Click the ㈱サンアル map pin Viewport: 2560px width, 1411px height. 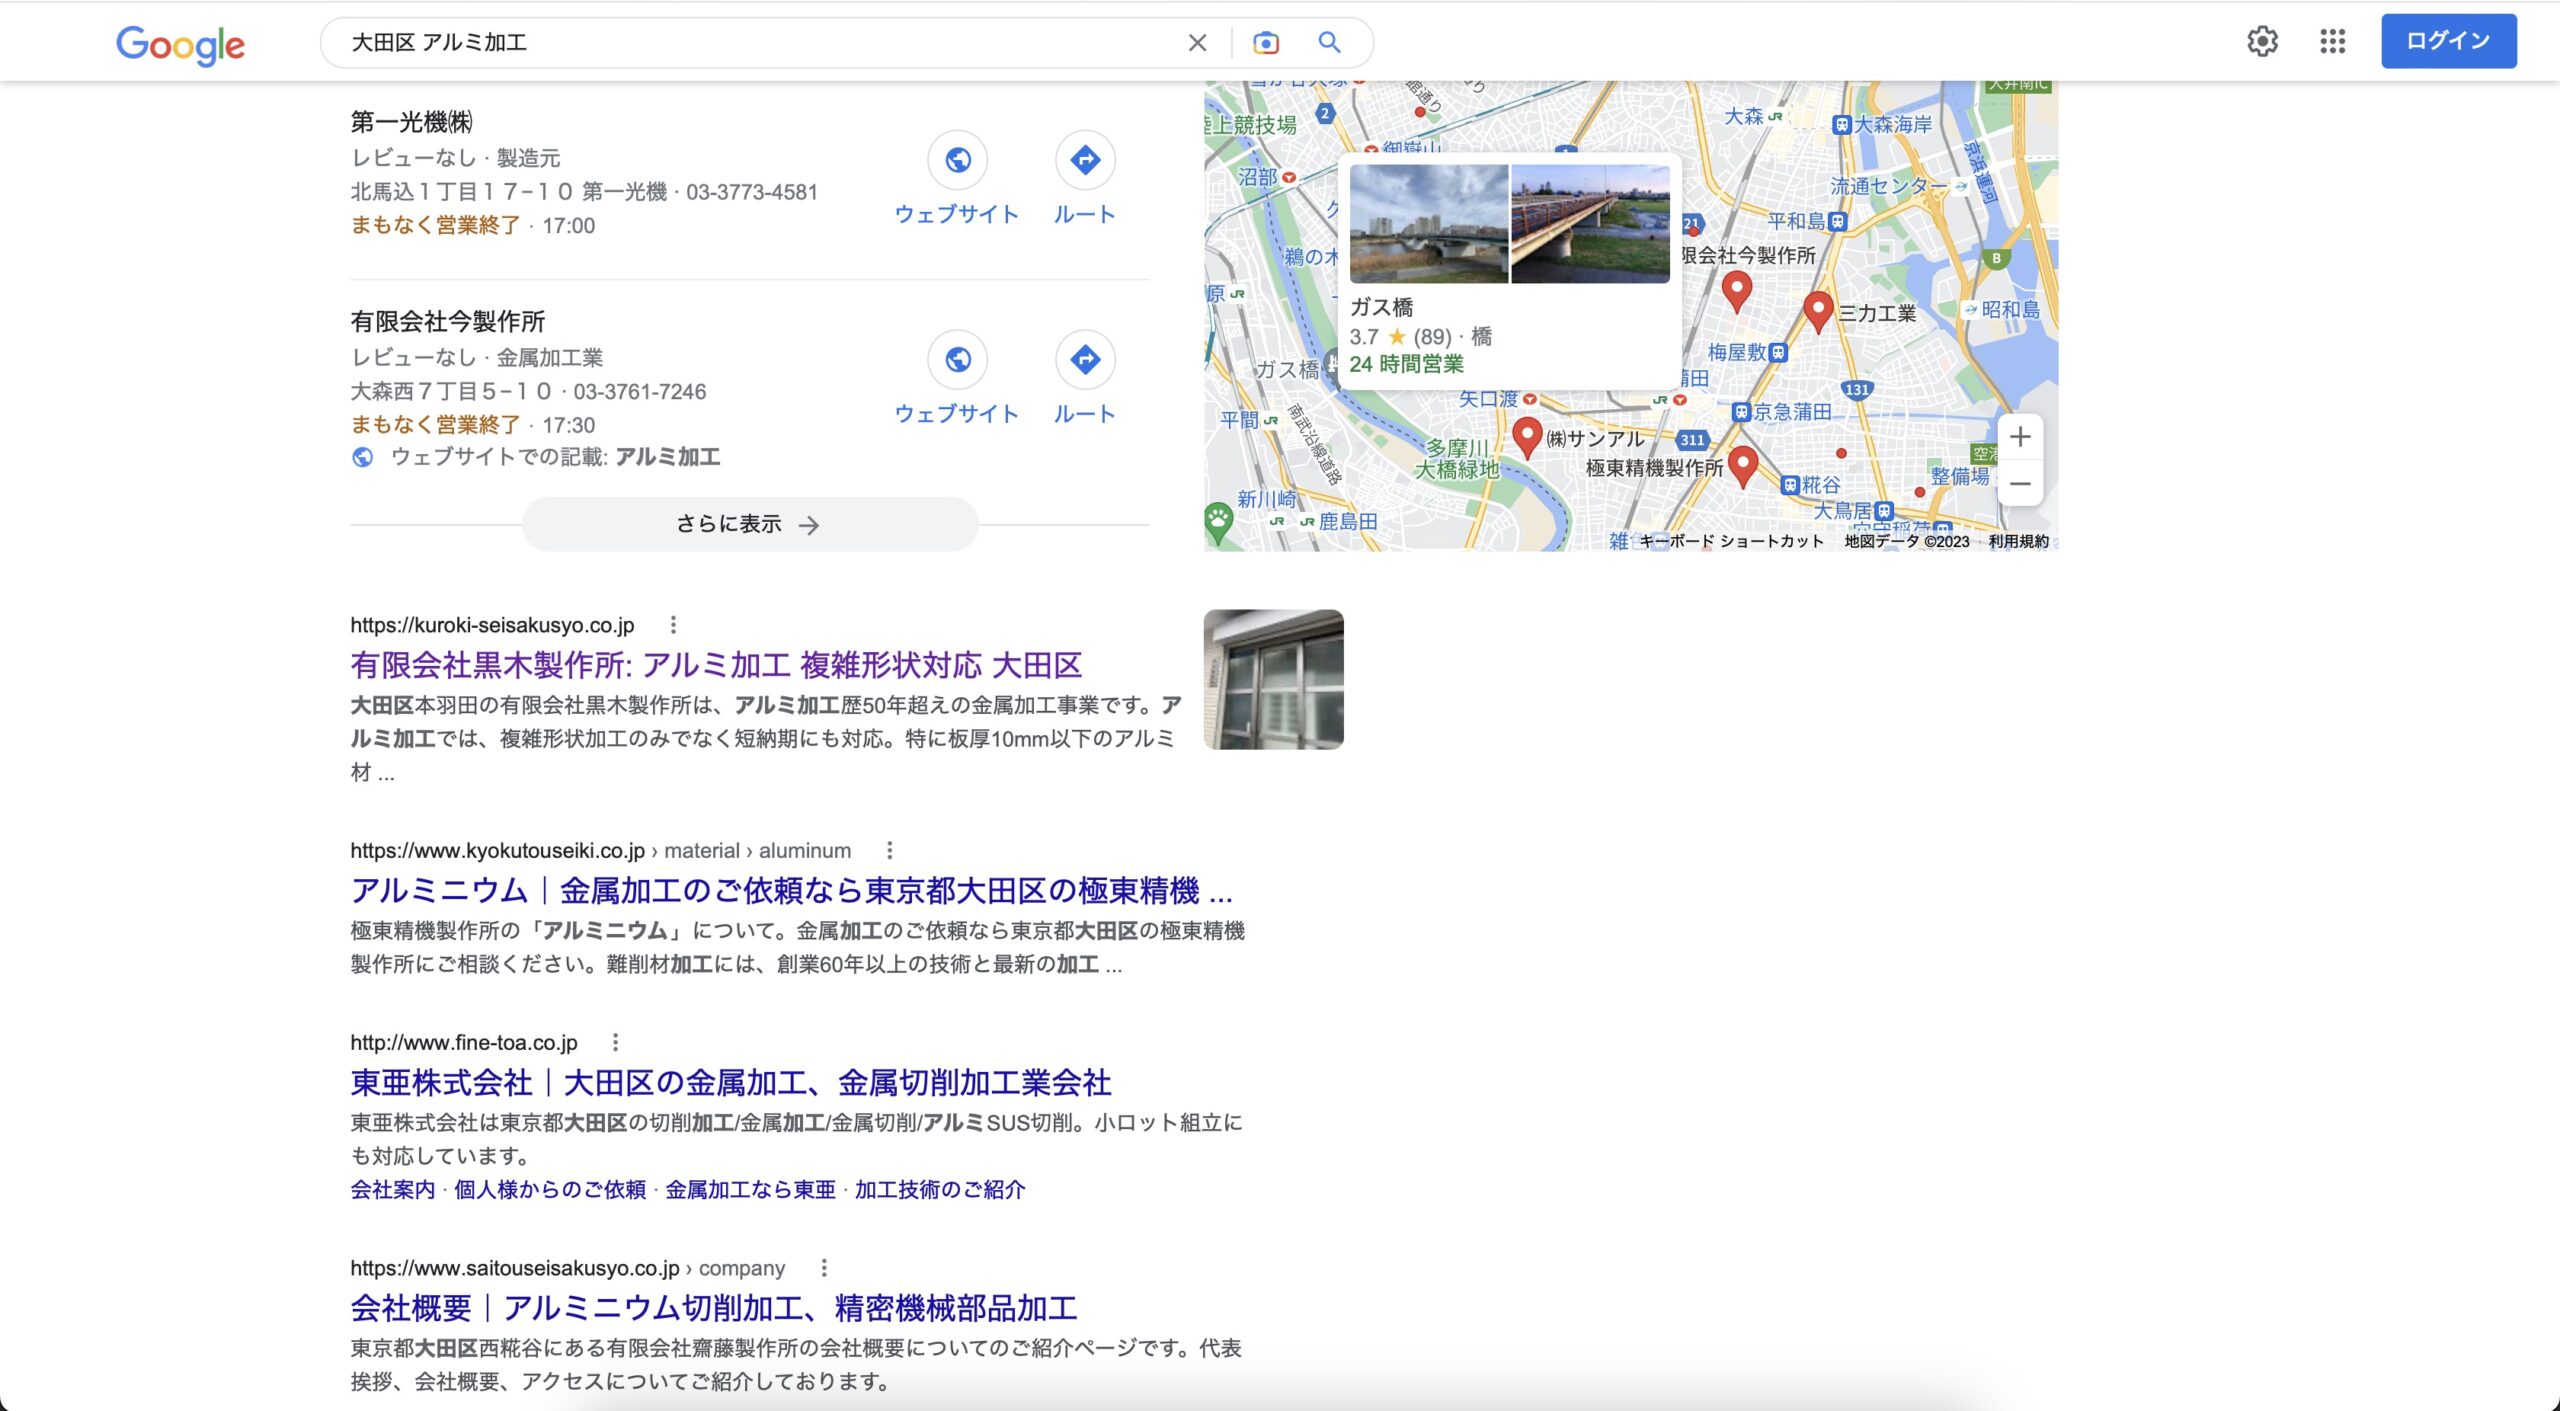(x=1526, y=438)
